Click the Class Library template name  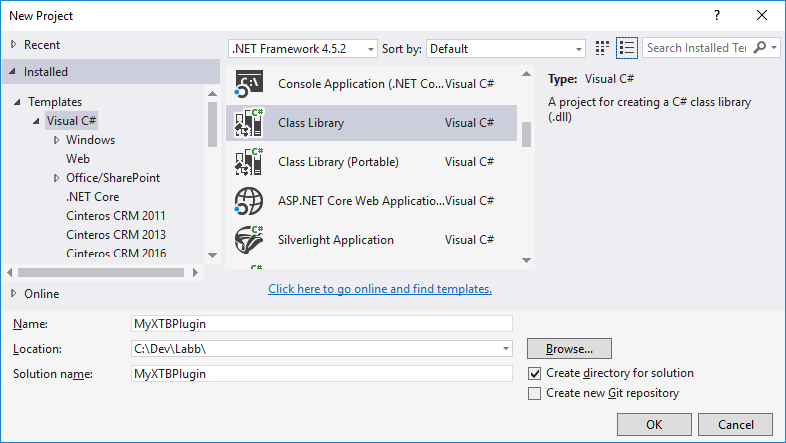311,123
